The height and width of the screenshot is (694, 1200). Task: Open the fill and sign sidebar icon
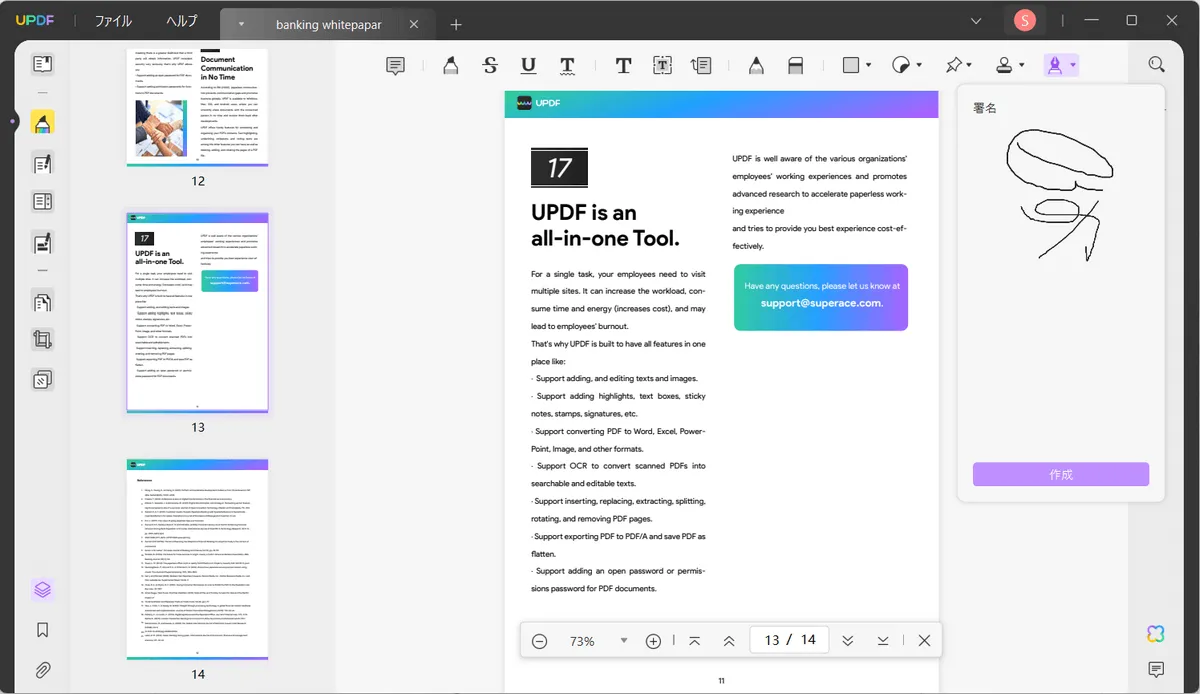[42, 242]
